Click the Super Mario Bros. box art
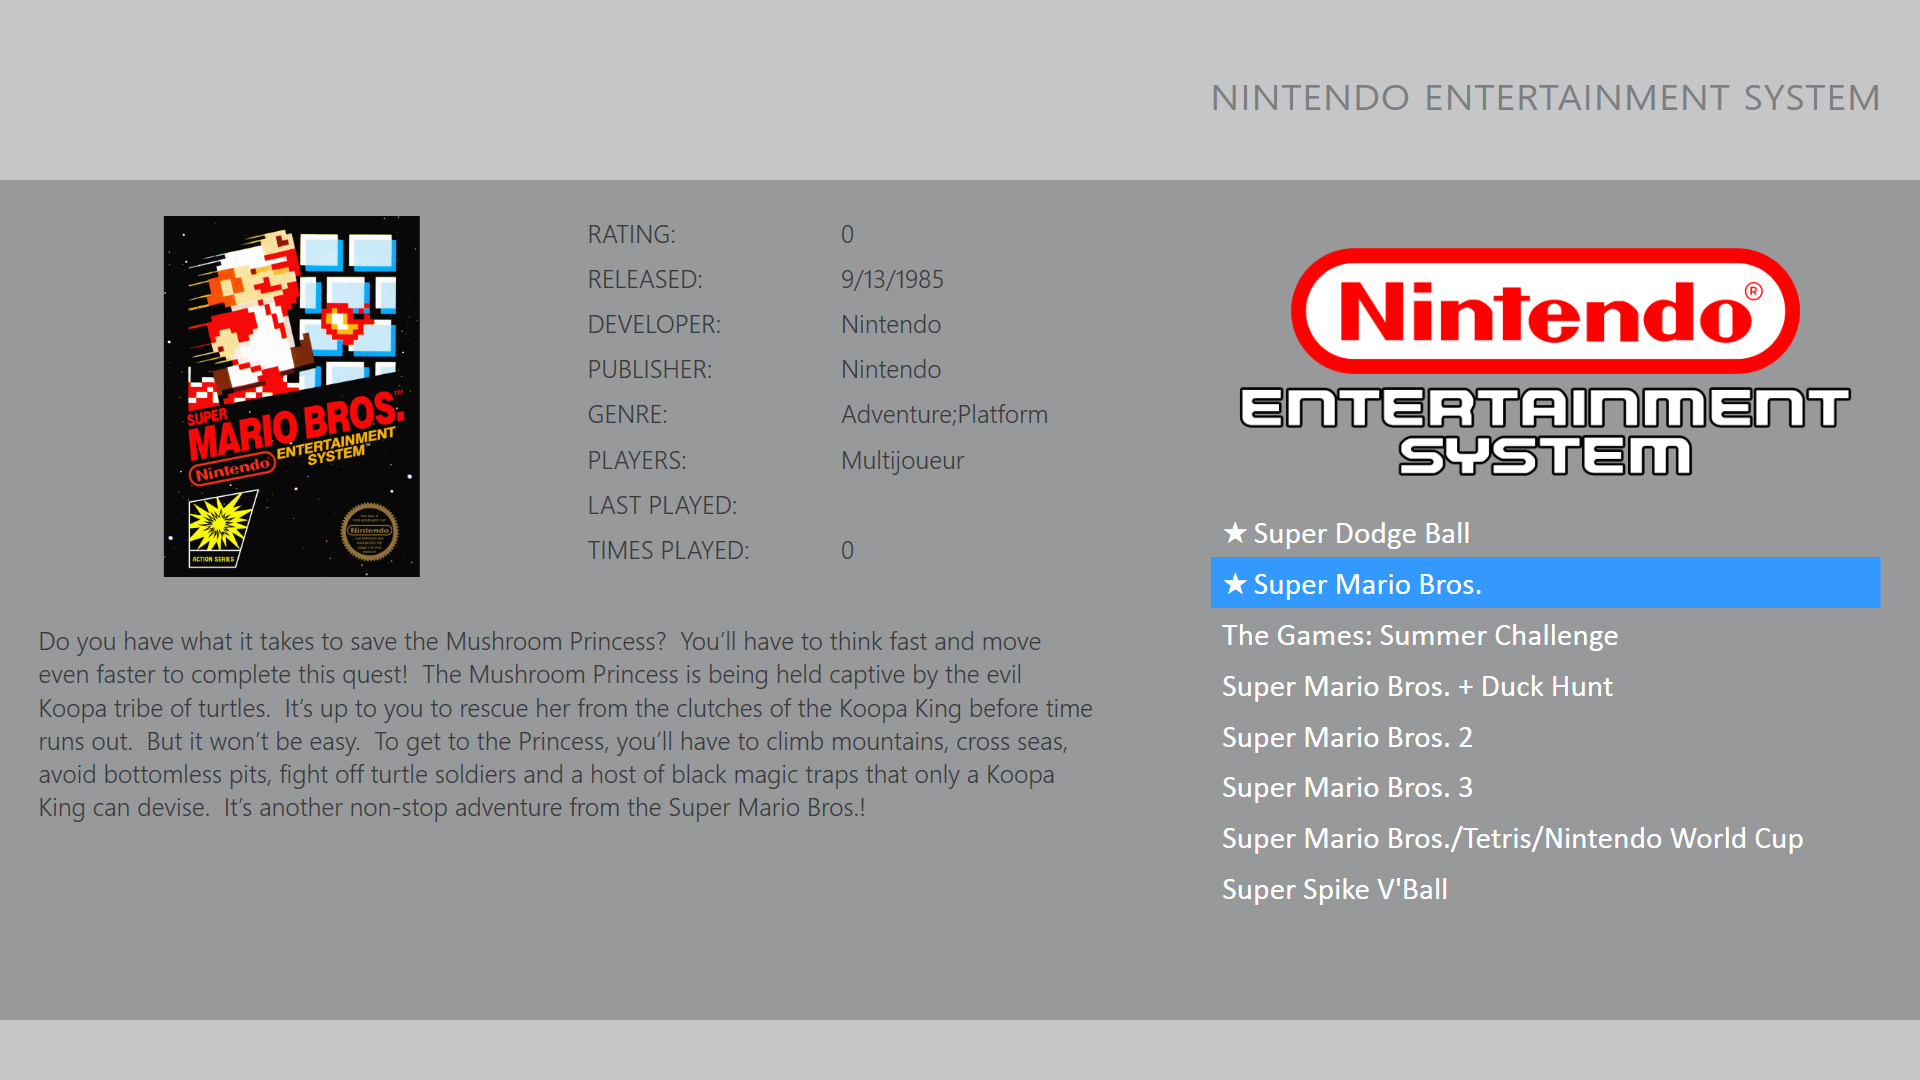The height and width of the screenshot is (1080, 1920). [292, 396]
